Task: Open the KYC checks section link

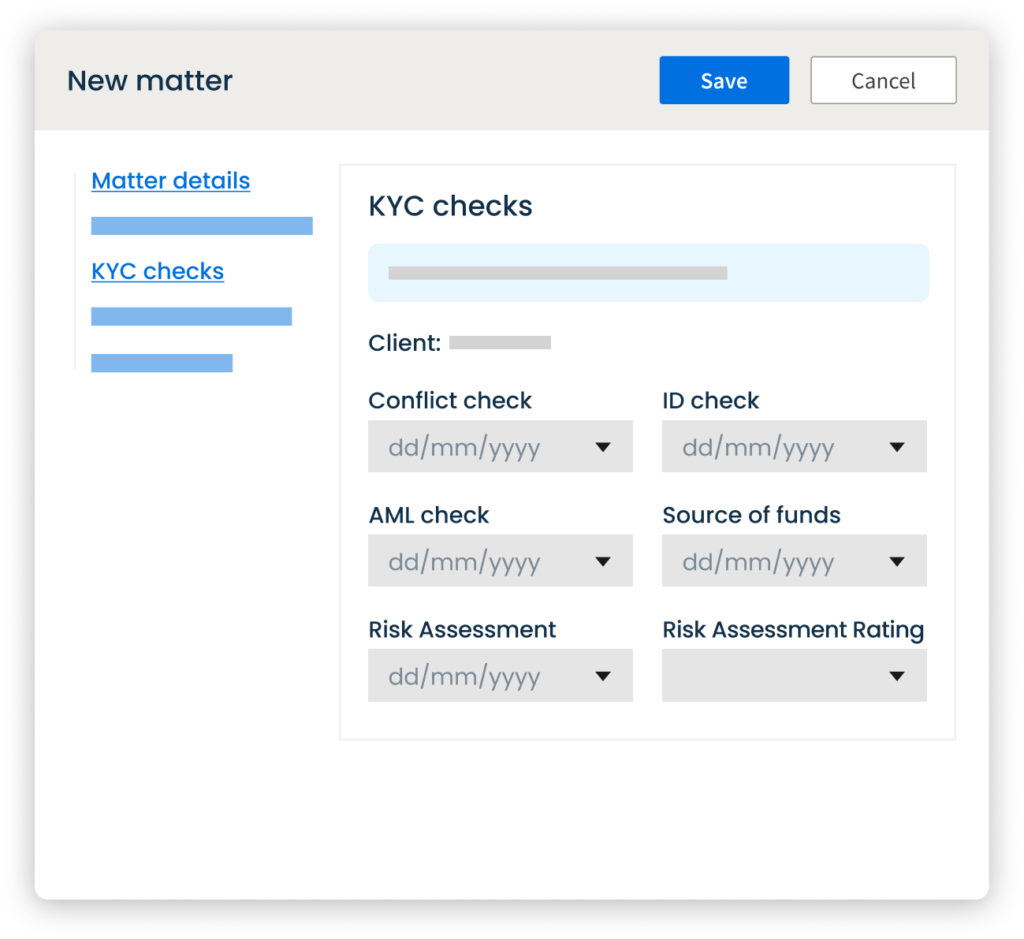Action: [157, 271]
